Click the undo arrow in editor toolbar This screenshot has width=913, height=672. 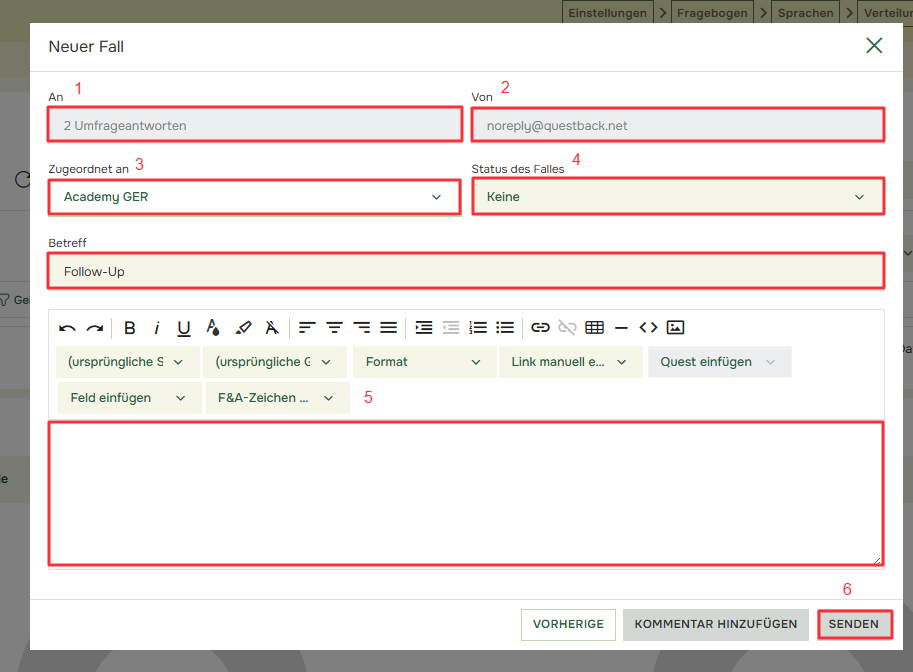click(x=67, y=327)
